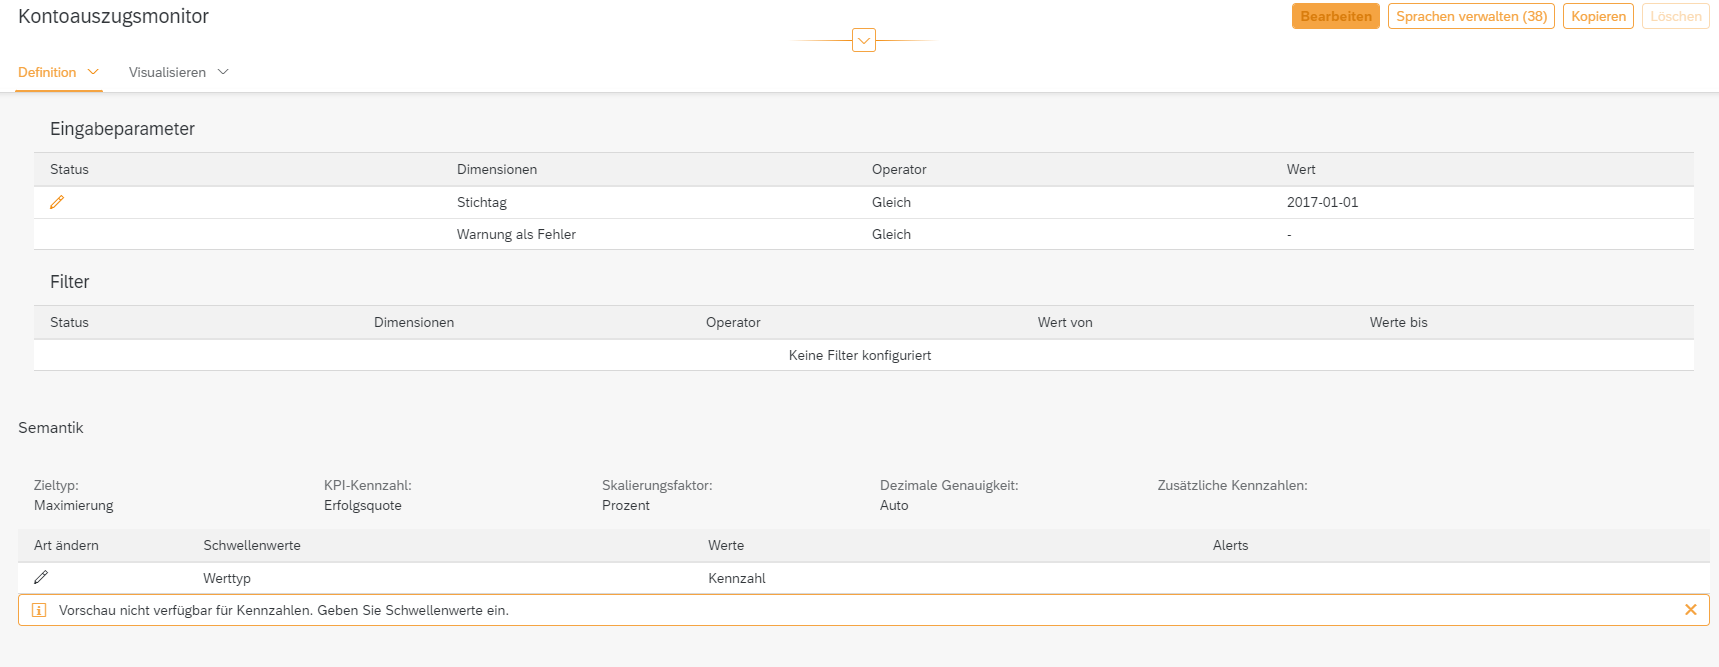
Task: Click the Löschen button
Action: (x=1675, y=16)
